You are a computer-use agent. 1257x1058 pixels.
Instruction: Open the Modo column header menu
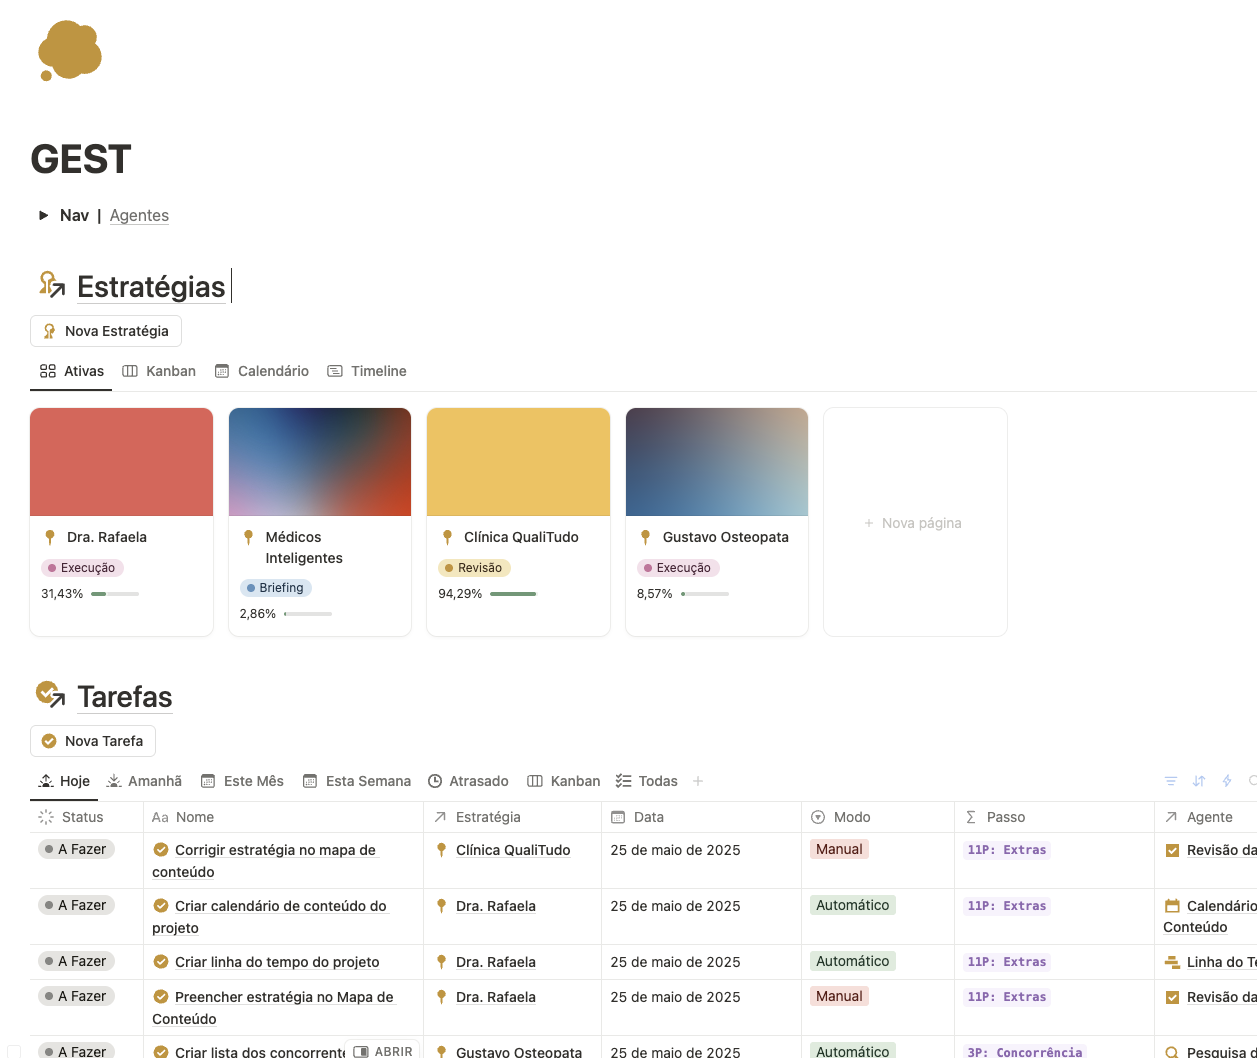tap(852, 817)
